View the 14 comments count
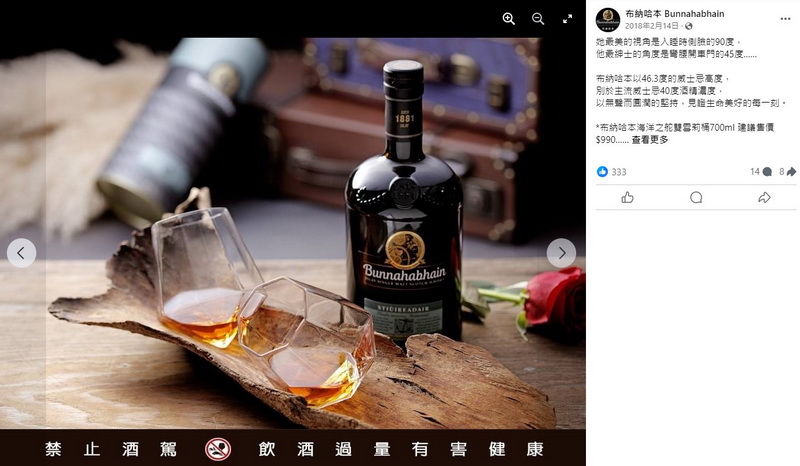This screenshot has width=800, height=466. tap(761, 171)
